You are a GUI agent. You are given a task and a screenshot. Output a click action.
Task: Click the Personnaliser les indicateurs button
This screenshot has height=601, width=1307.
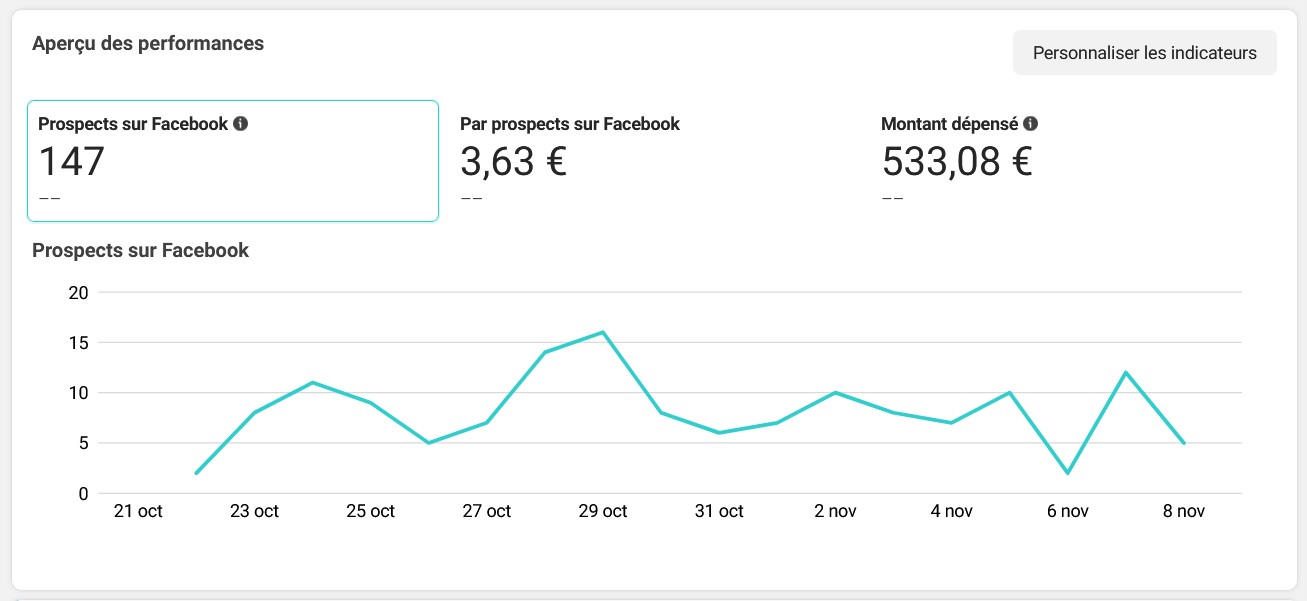[1144, 52]
